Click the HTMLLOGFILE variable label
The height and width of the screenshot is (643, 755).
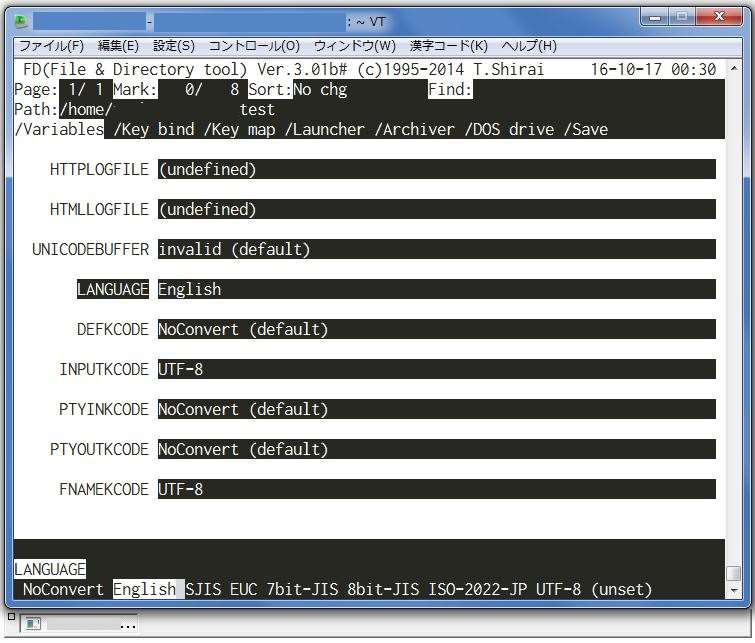tap(99, 210)
